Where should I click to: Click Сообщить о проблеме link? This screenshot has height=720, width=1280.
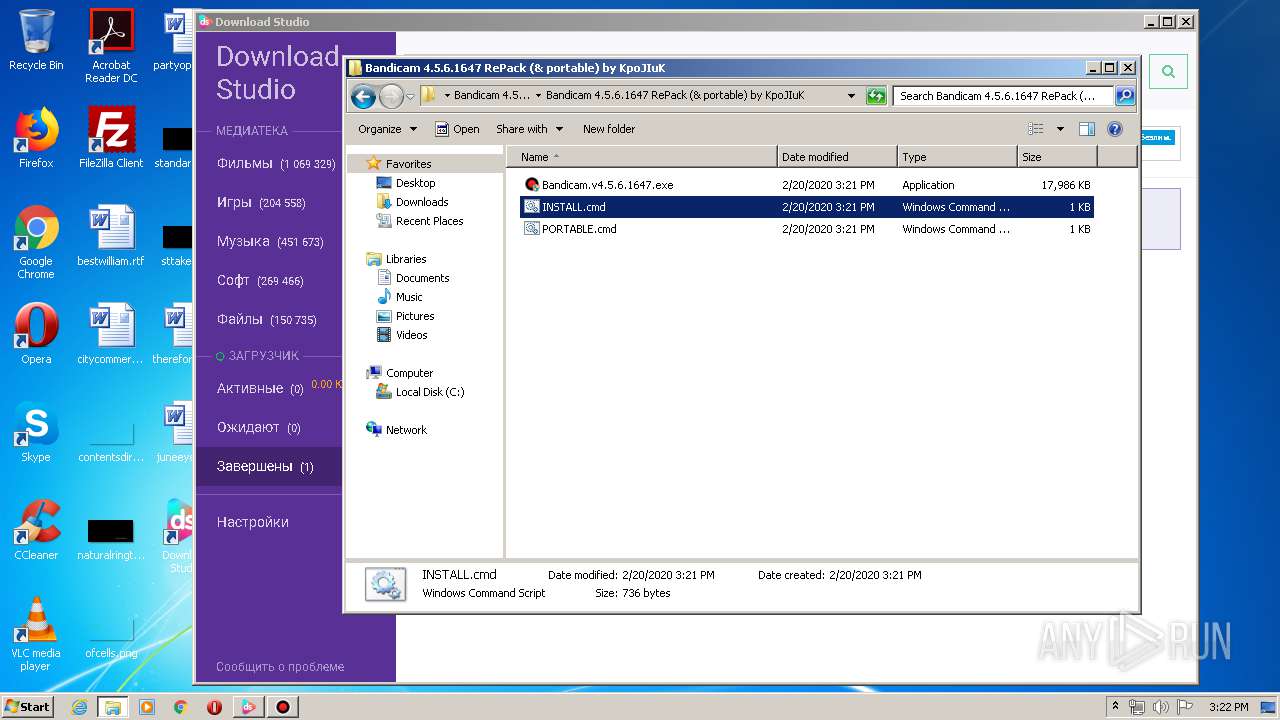point(280,666)
